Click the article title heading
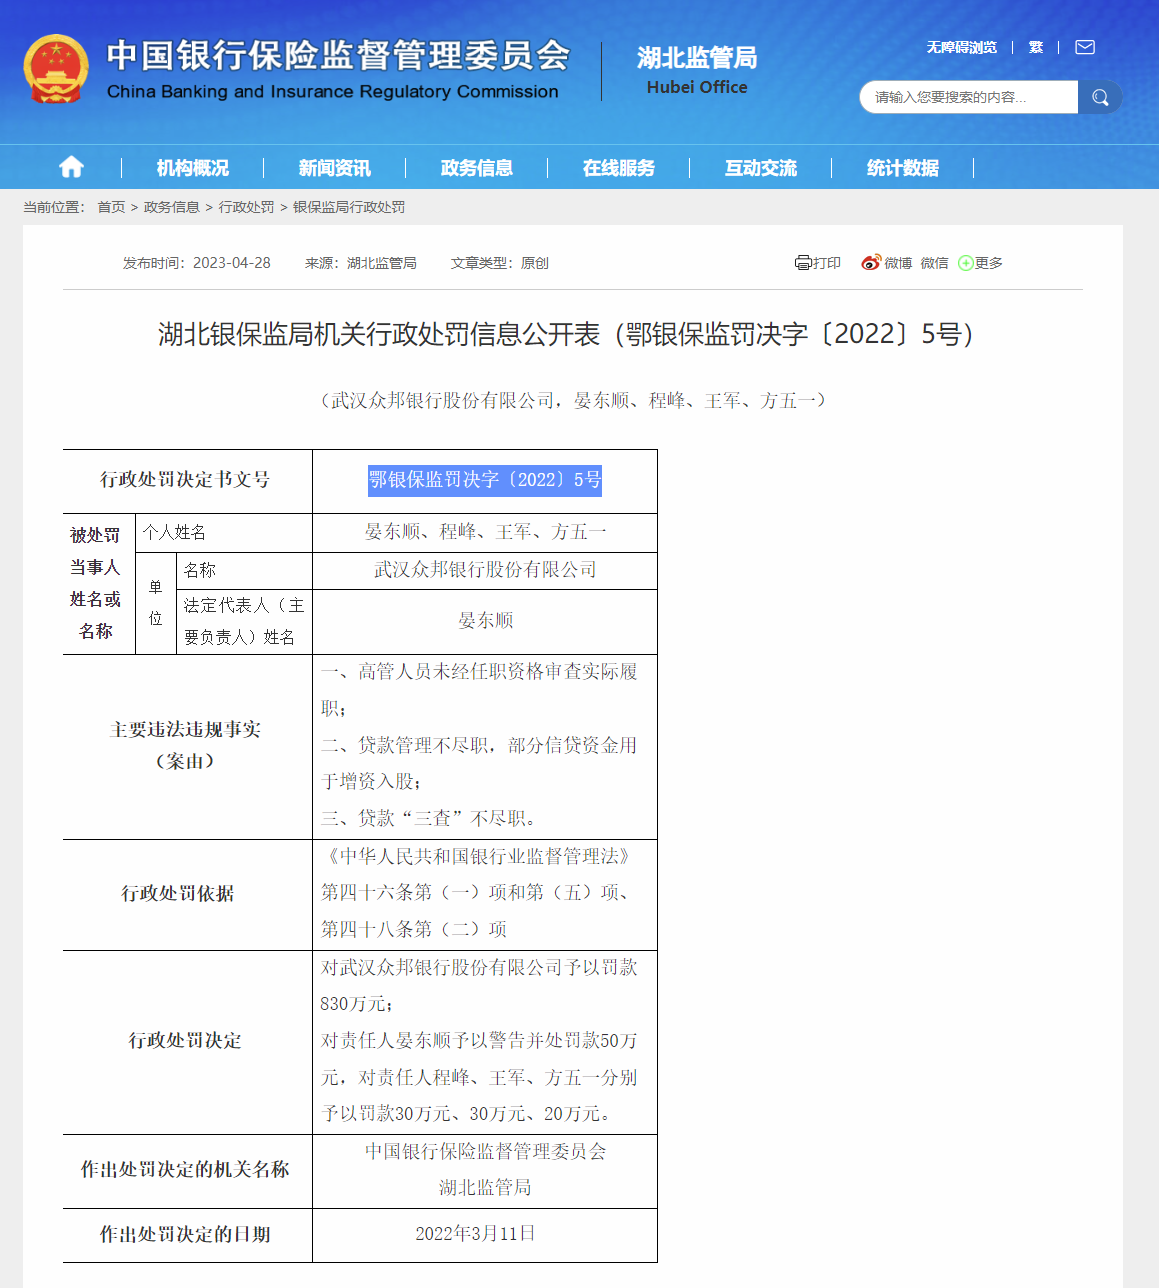The image size is (1159, 1288). coord(567,334)
